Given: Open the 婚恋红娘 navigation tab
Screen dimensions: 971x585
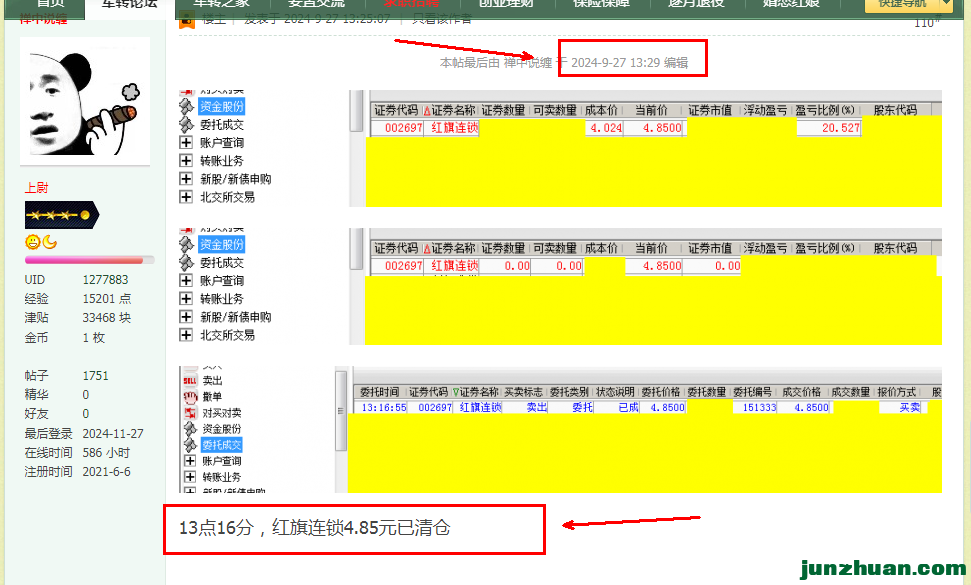Looking at the screenshot, I should pos(791,4).
